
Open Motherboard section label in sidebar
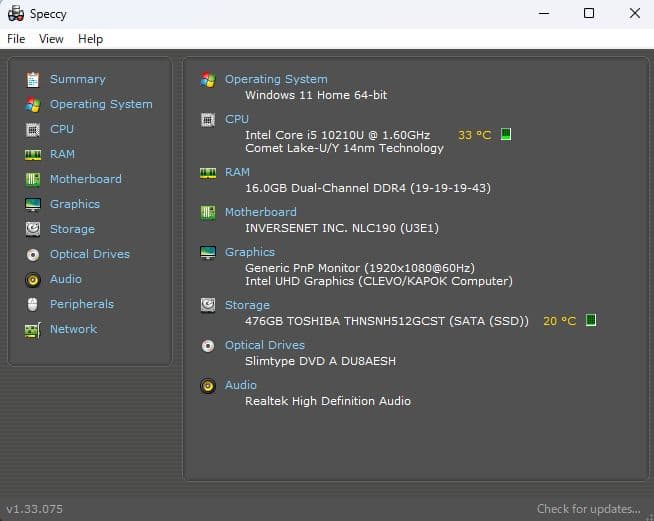86,179
